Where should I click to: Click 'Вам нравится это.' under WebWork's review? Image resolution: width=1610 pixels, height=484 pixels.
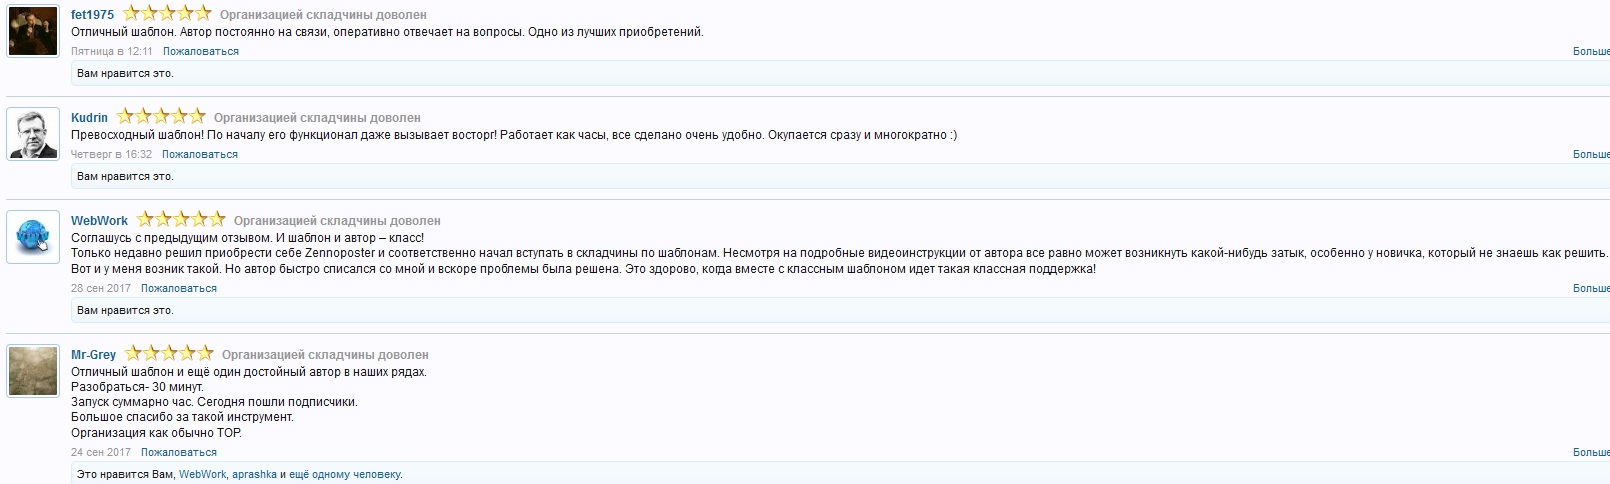tap(125, 310)
